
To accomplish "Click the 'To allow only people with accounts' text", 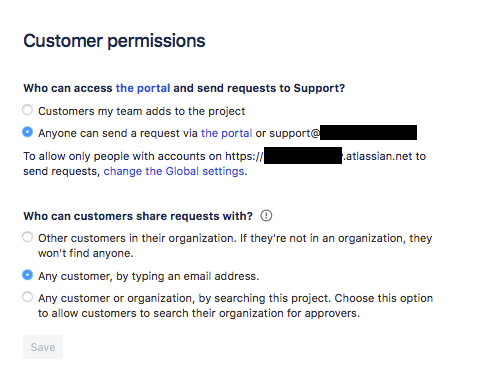I will click(x=114, y=156).
